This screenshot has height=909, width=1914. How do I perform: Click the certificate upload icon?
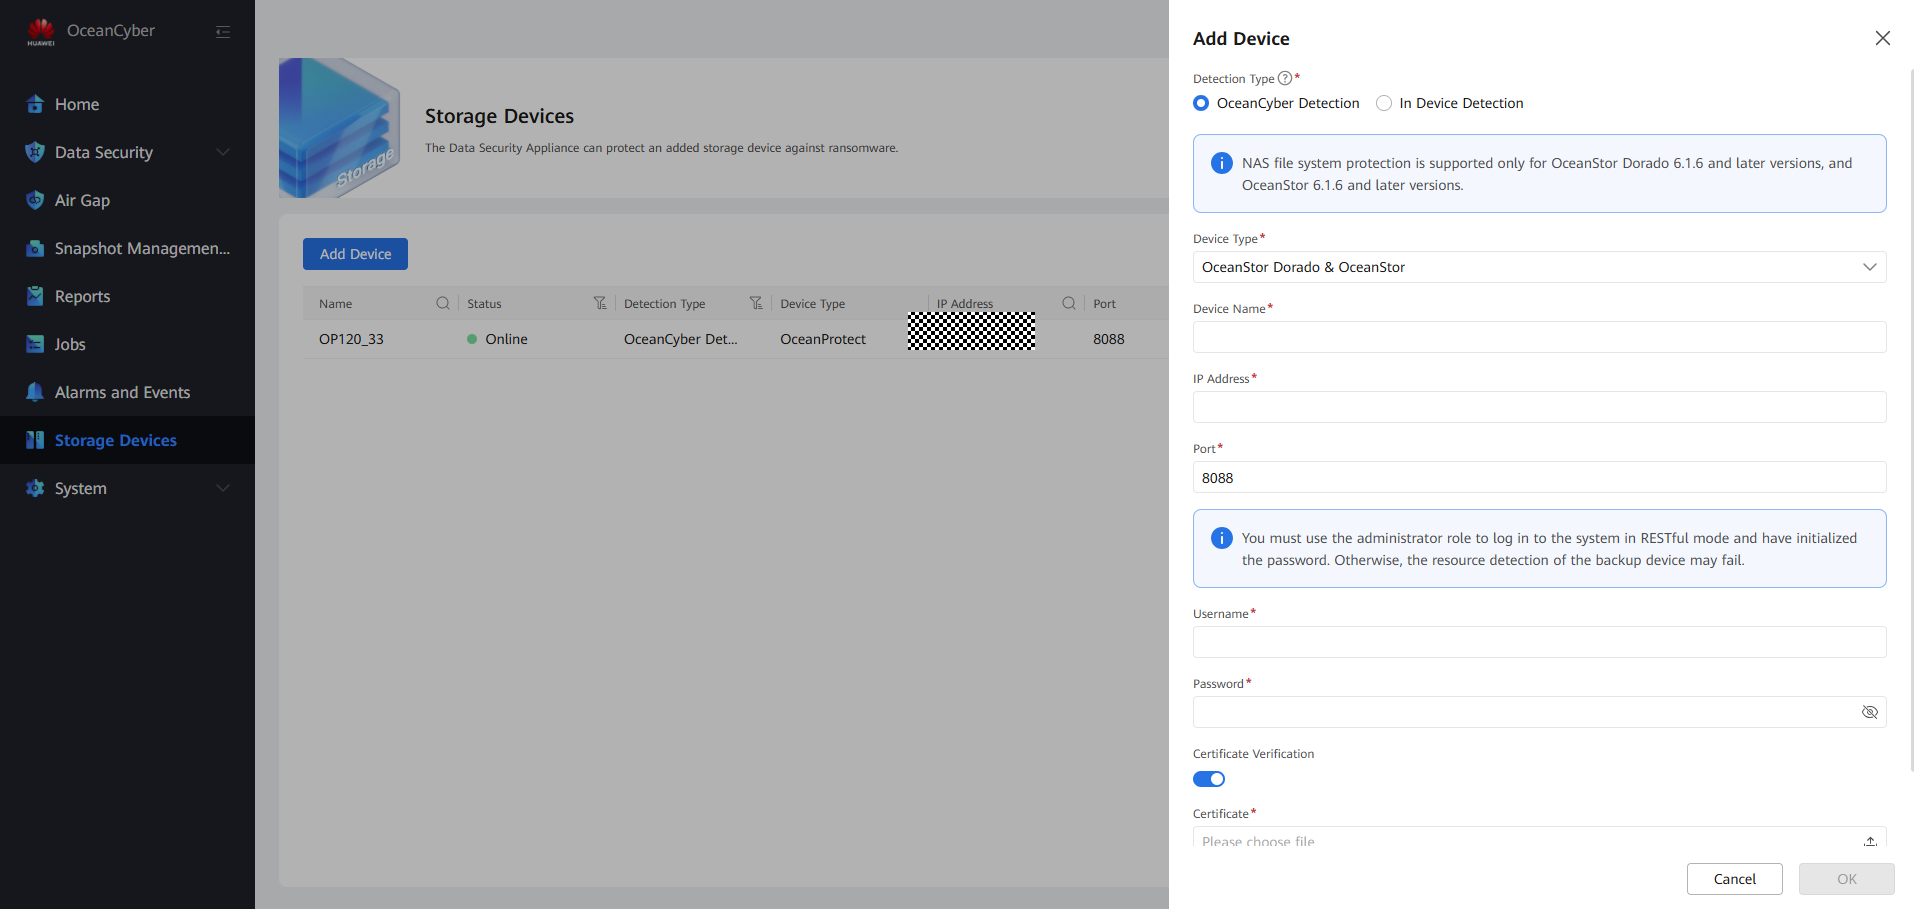1869,841
